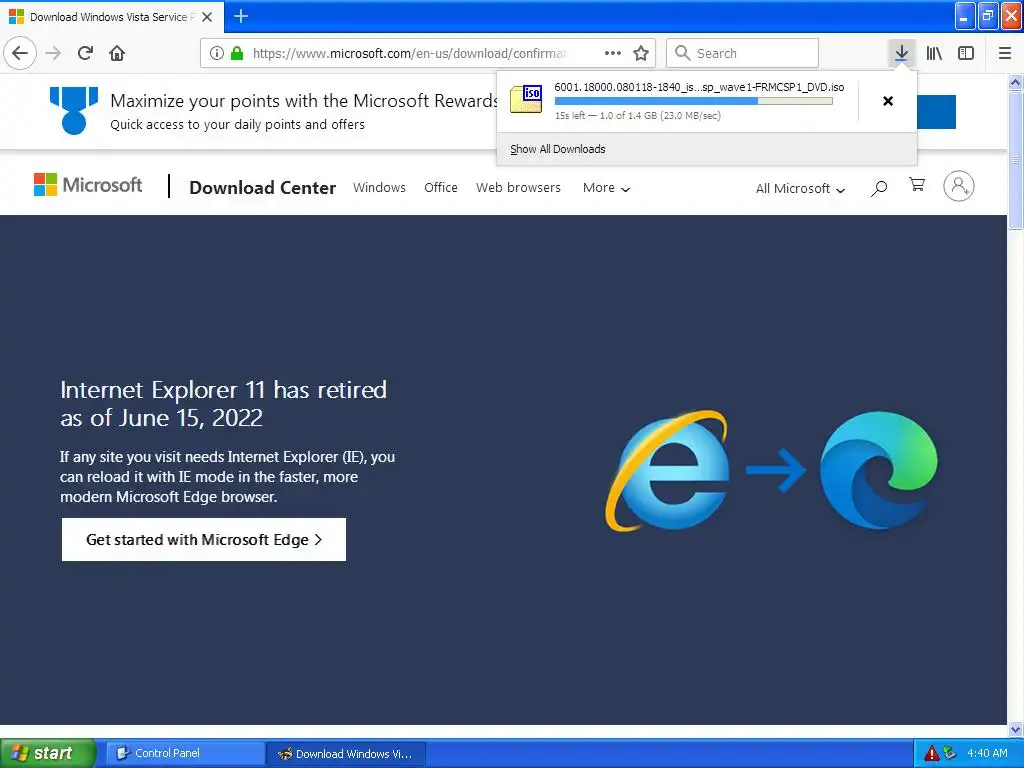Screen dimensions: 1024x768
Task: Open the browser home page icon
Action: click(x=117, y=53)
